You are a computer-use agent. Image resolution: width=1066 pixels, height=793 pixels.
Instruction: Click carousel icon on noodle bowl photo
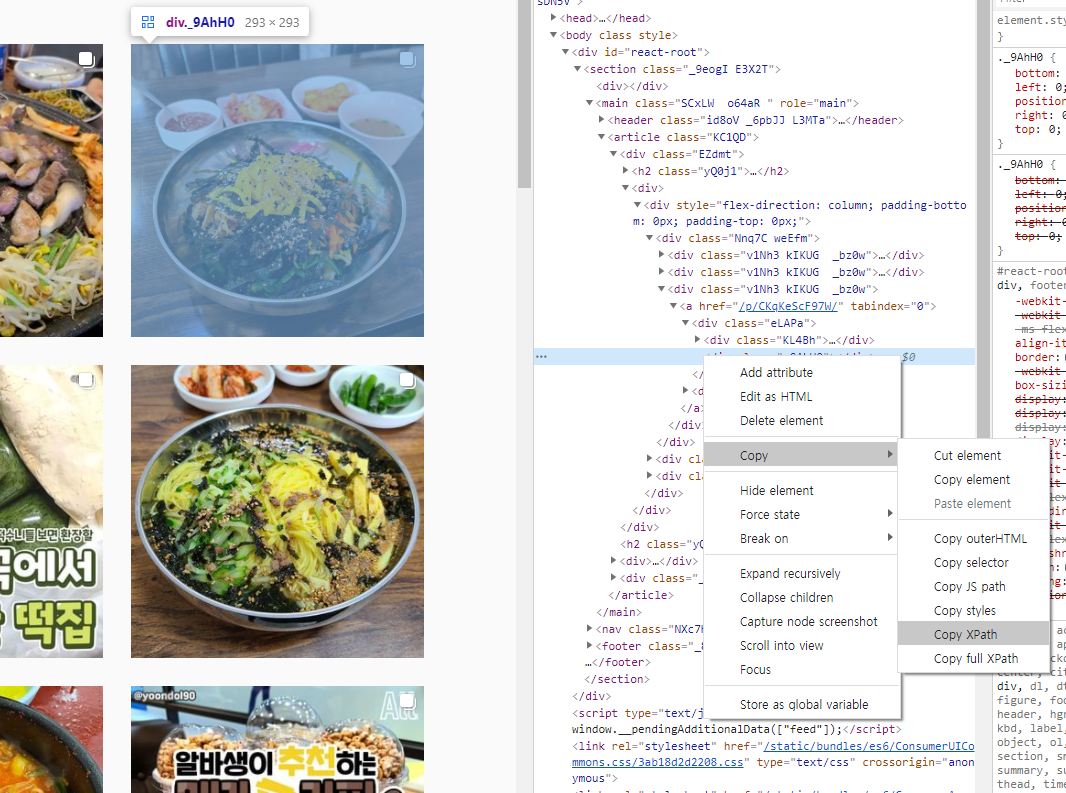[407, 380]
